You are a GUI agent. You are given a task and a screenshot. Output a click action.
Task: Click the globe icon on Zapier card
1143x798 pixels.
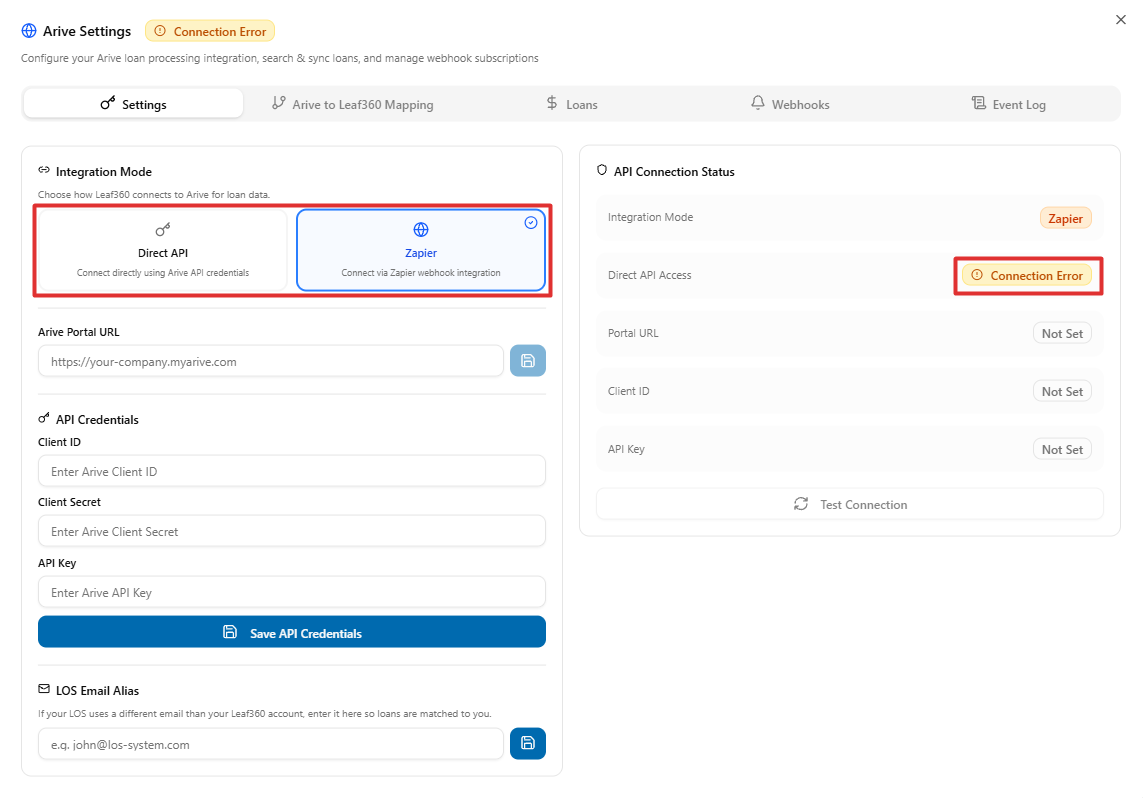(x=421, y=230)
